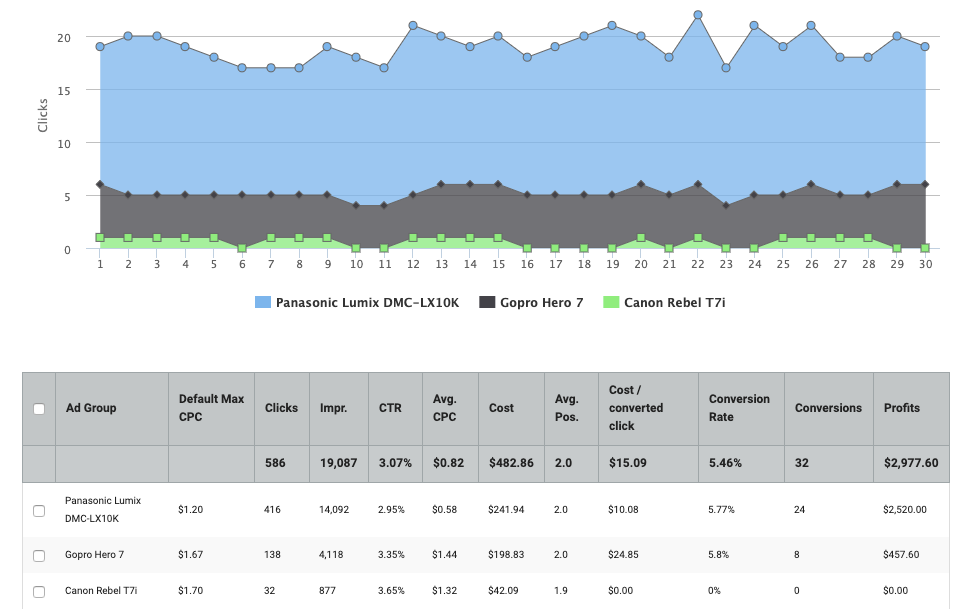Viewport: 960px width, 609px height.
Task: Toggle Gopro Hero 7 dark legend swatch
Action: (487, 302)
